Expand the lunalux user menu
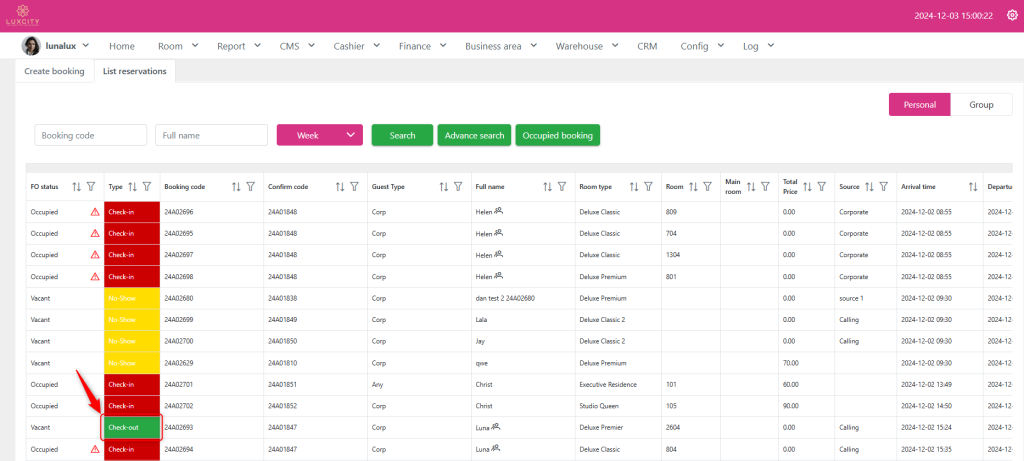 [x=56, y=46]
